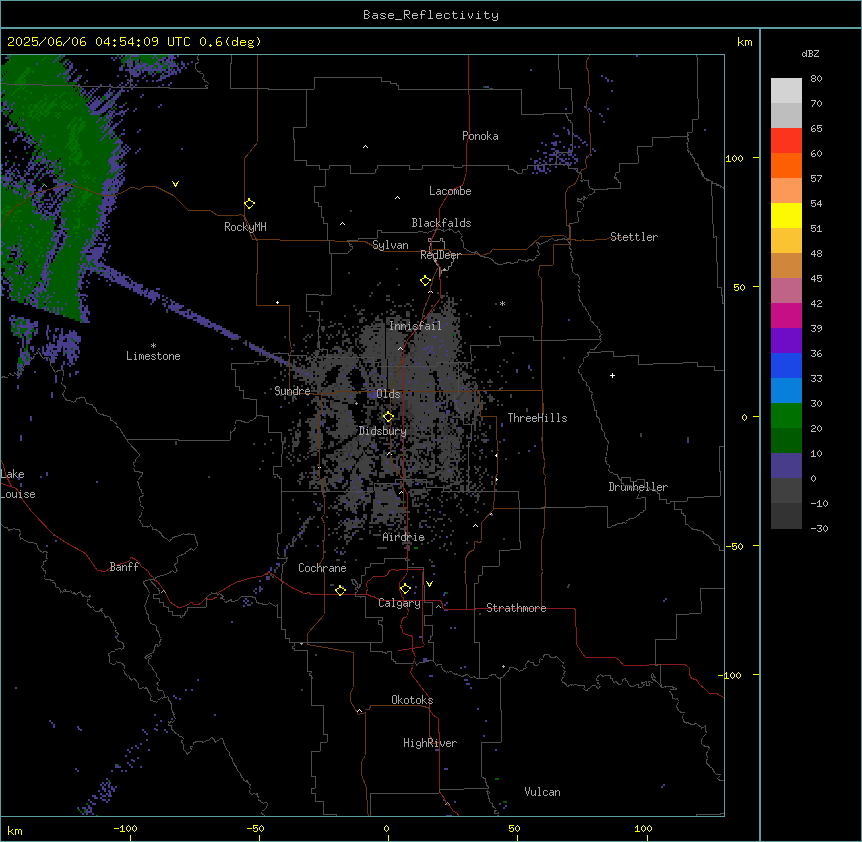
Task: Pick the purple 36–39 dBZ legend swatch
Action: point(786,341)
